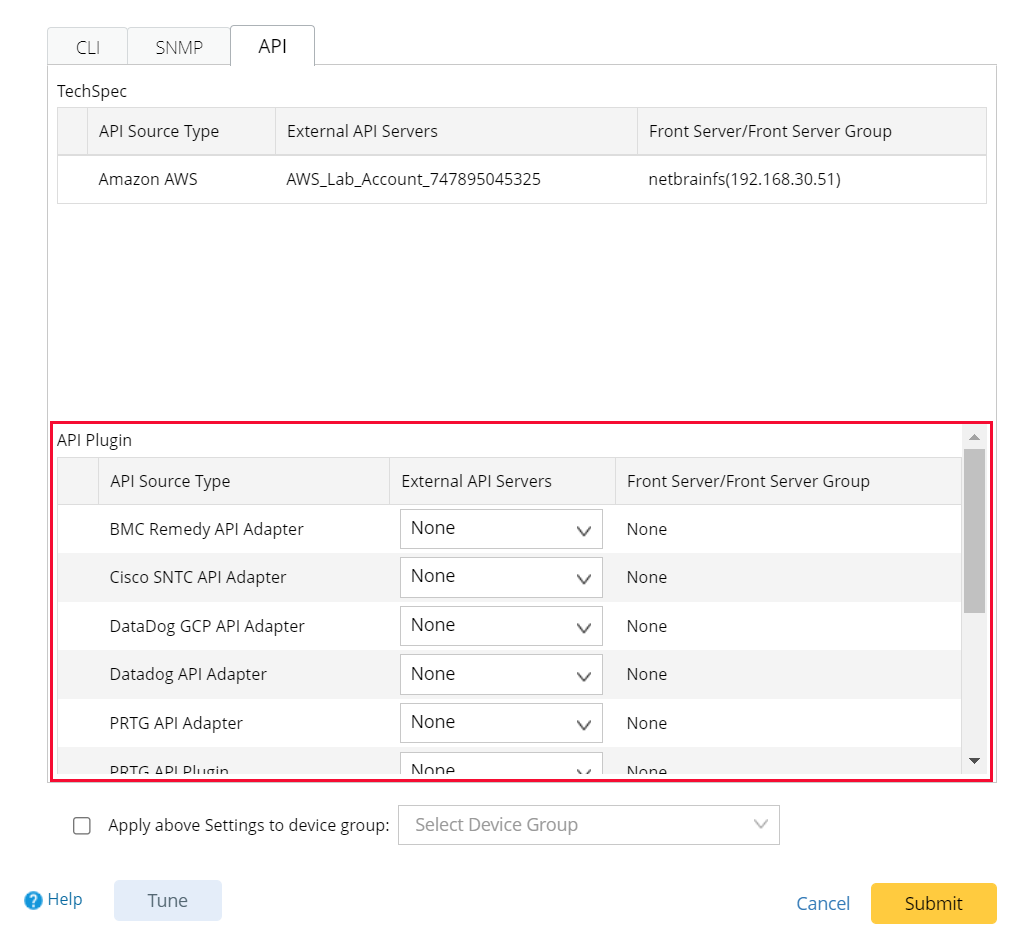
Task: Open the Cisco SNTC API Adapter dropdown
Action: pos(500,577)
